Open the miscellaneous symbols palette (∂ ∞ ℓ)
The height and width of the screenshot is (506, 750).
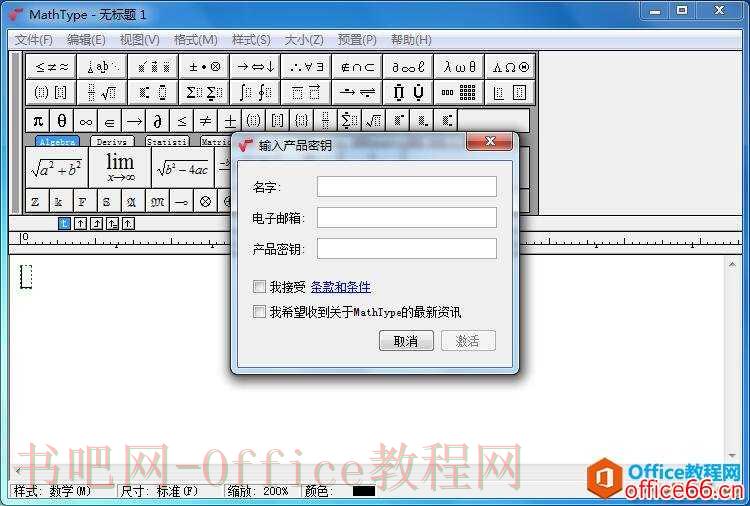tap(408, 67)
